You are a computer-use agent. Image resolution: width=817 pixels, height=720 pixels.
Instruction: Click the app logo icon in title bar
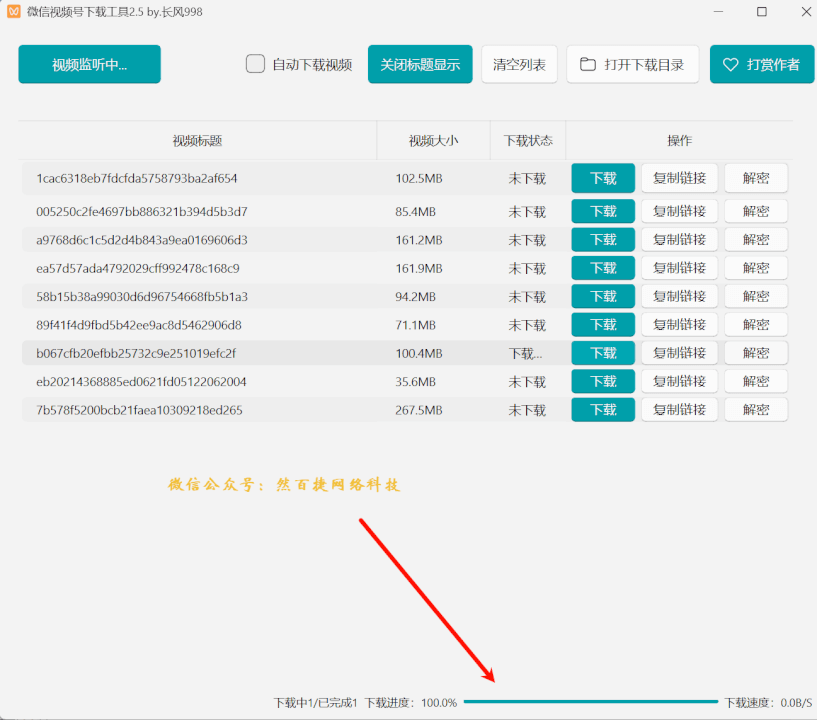tap(15, 12)
